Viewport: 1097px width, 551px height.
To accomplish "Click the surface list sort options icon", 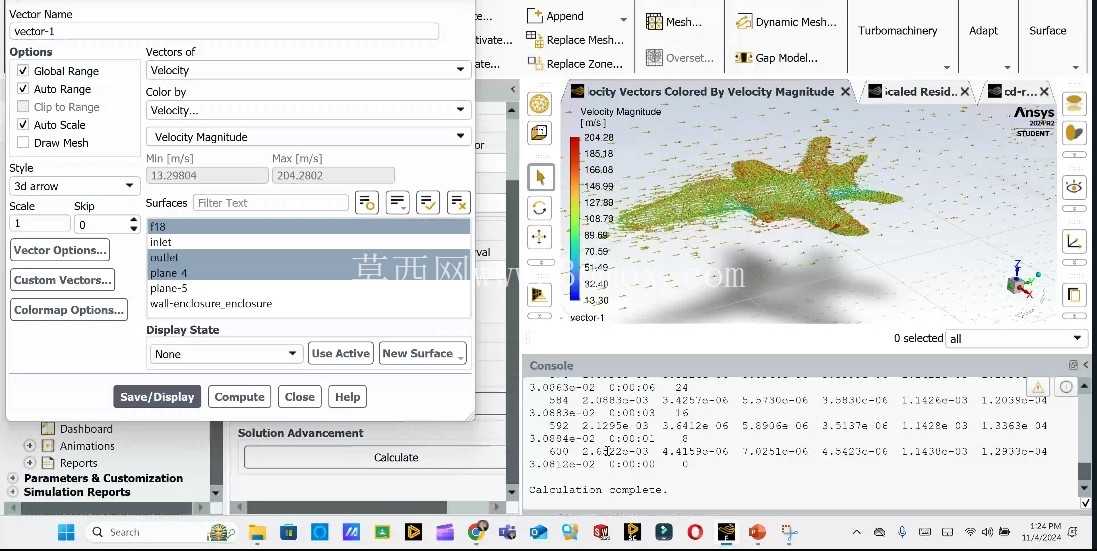I will pyautogui.click(x=397, y=203).
